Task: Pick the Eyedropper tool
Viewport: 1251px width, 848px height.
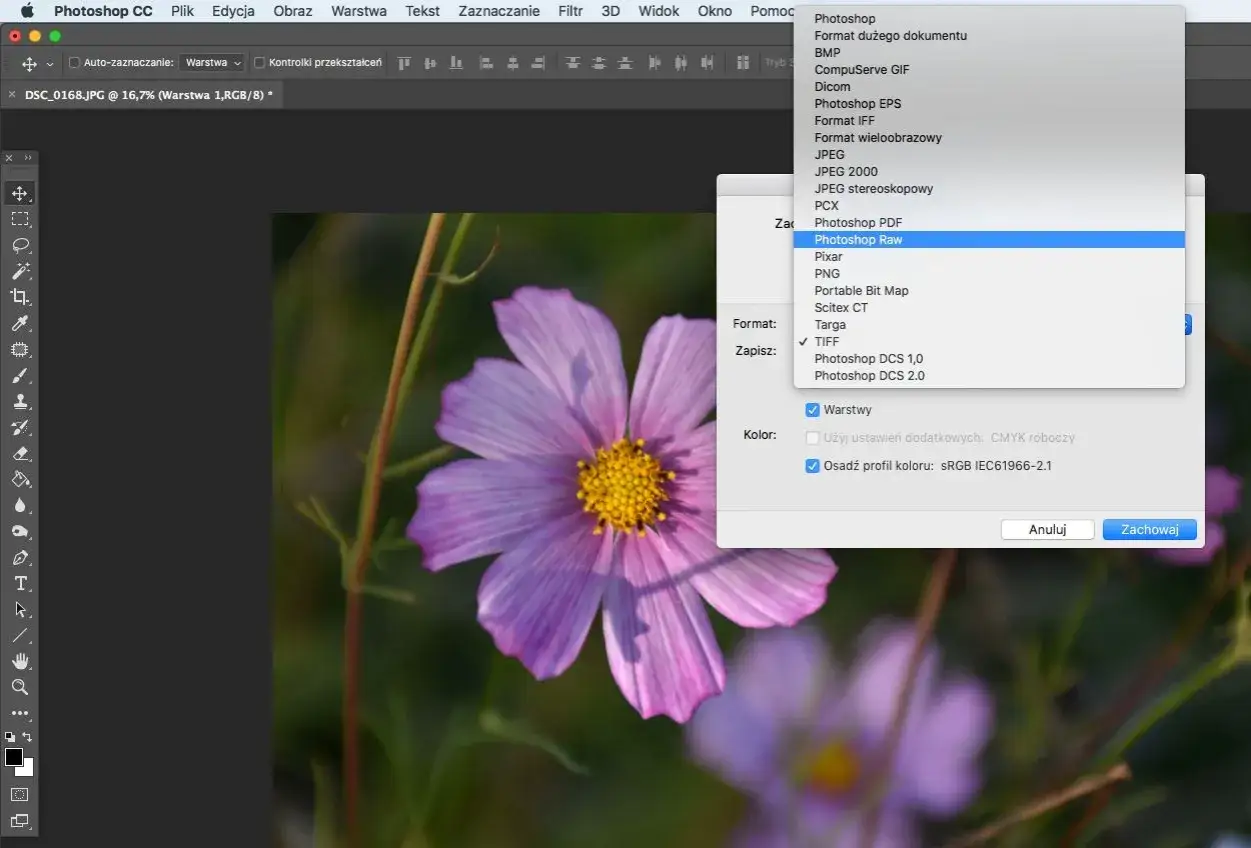Action: point(20,323)
